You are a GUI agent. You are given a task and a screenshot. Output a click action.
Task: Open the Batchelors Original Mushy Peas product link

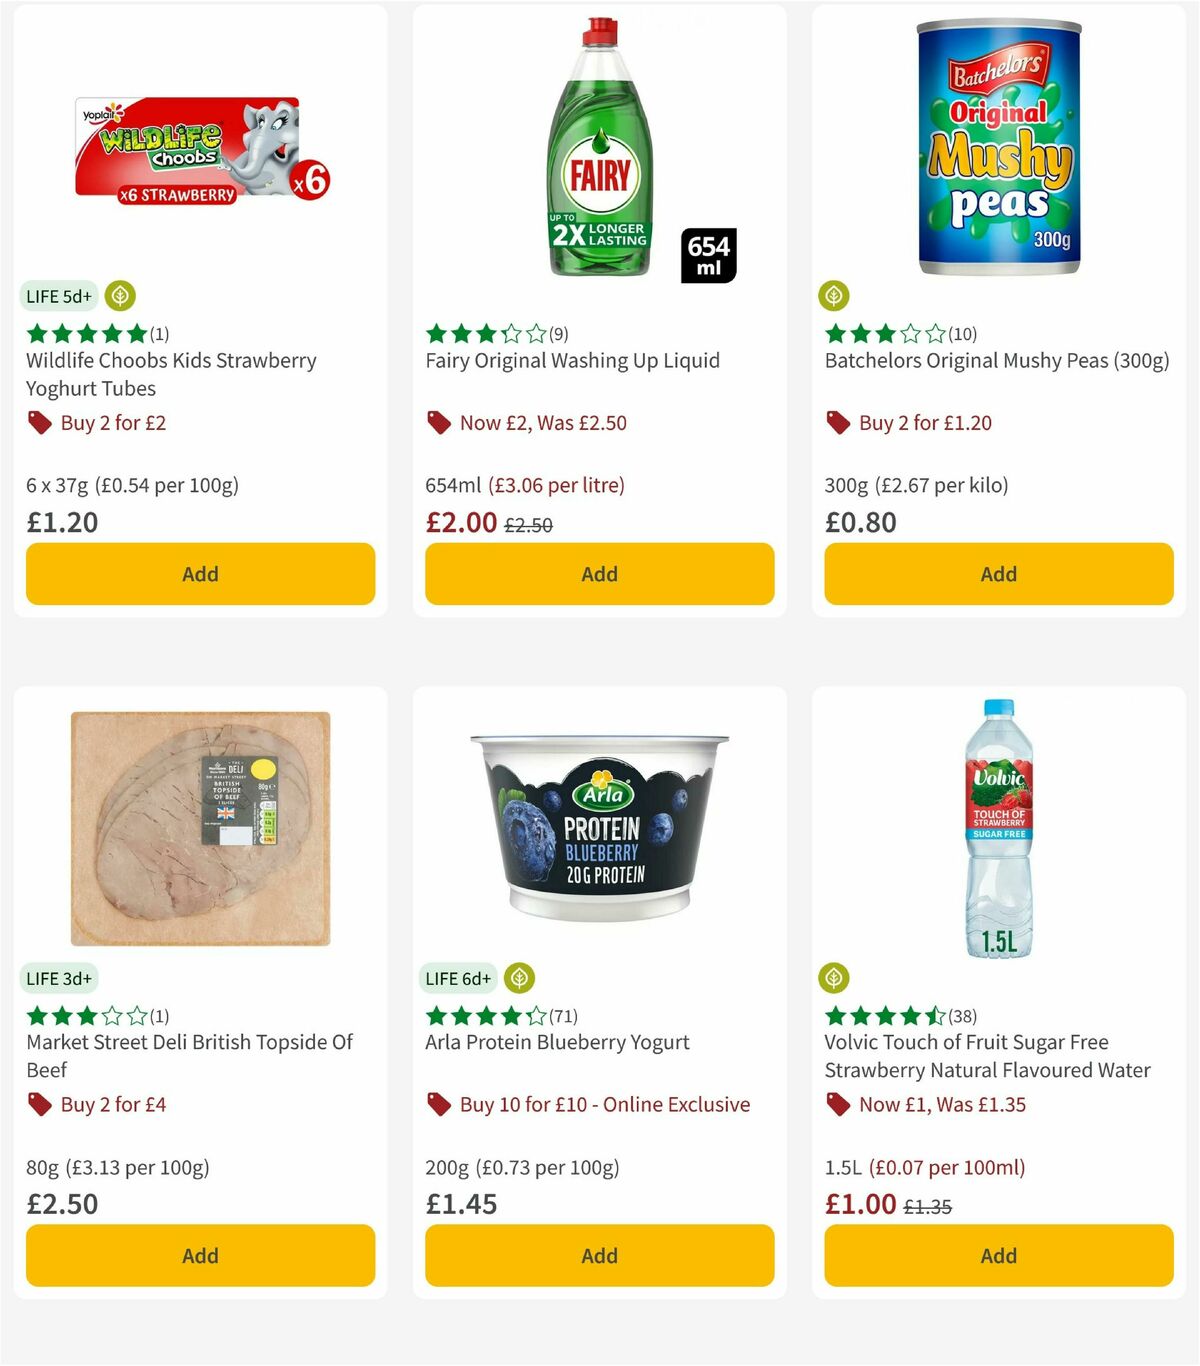tap(997, 361)
